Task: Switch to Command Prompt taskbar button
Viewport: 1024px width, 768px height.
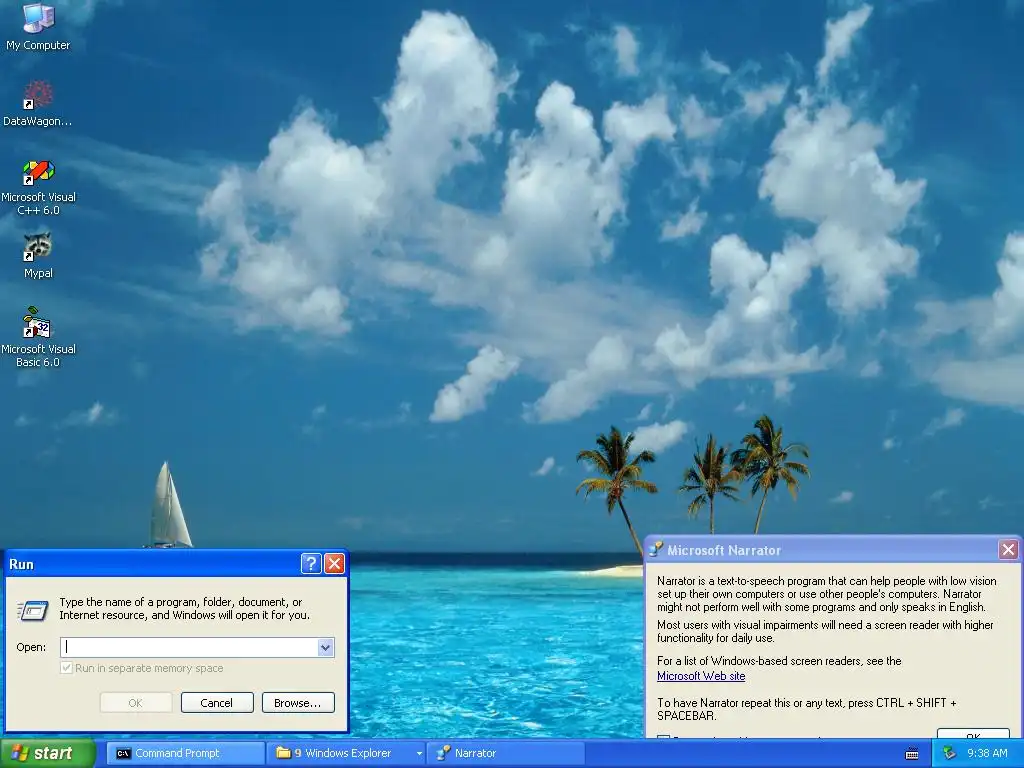Action: tap(185, 753)
